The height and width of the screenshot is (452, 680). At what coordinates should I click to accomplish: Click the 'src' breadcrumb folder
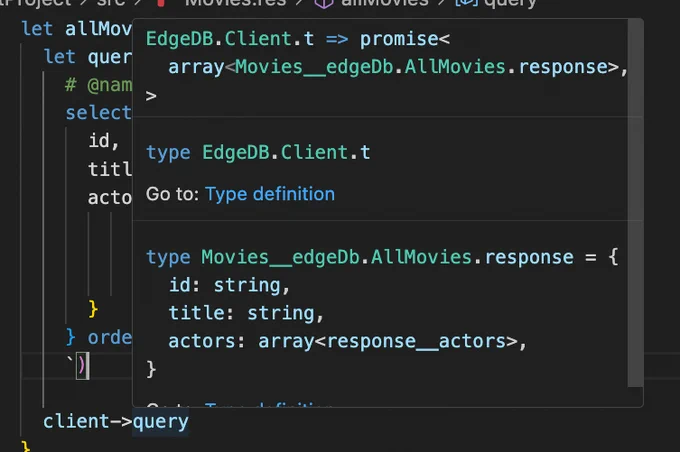pos(111,3)
